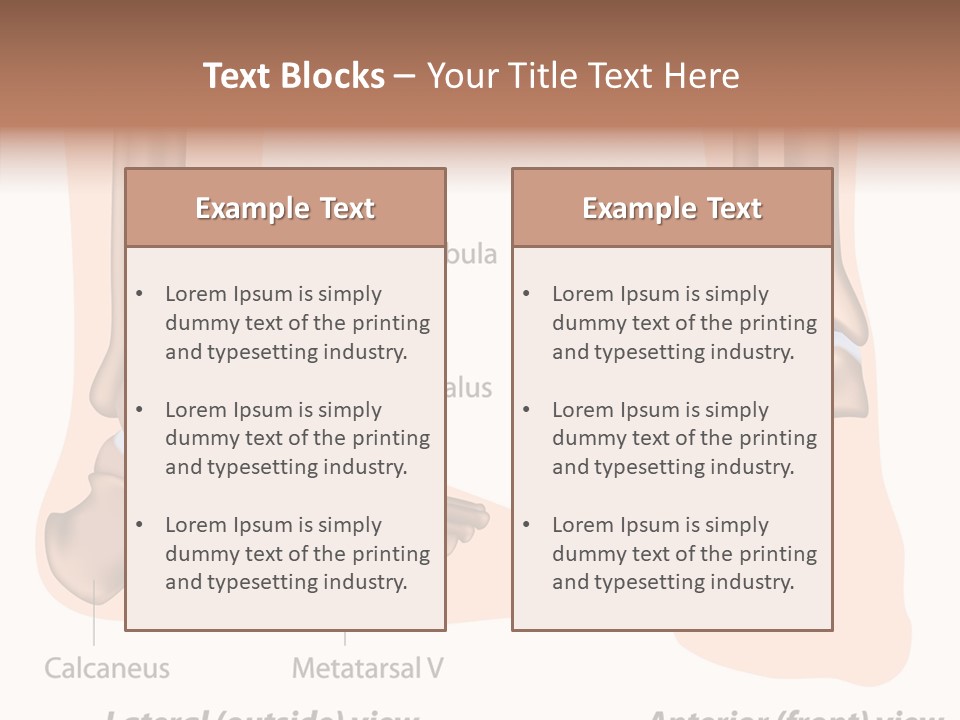Click first bullet in right text block

684,323
